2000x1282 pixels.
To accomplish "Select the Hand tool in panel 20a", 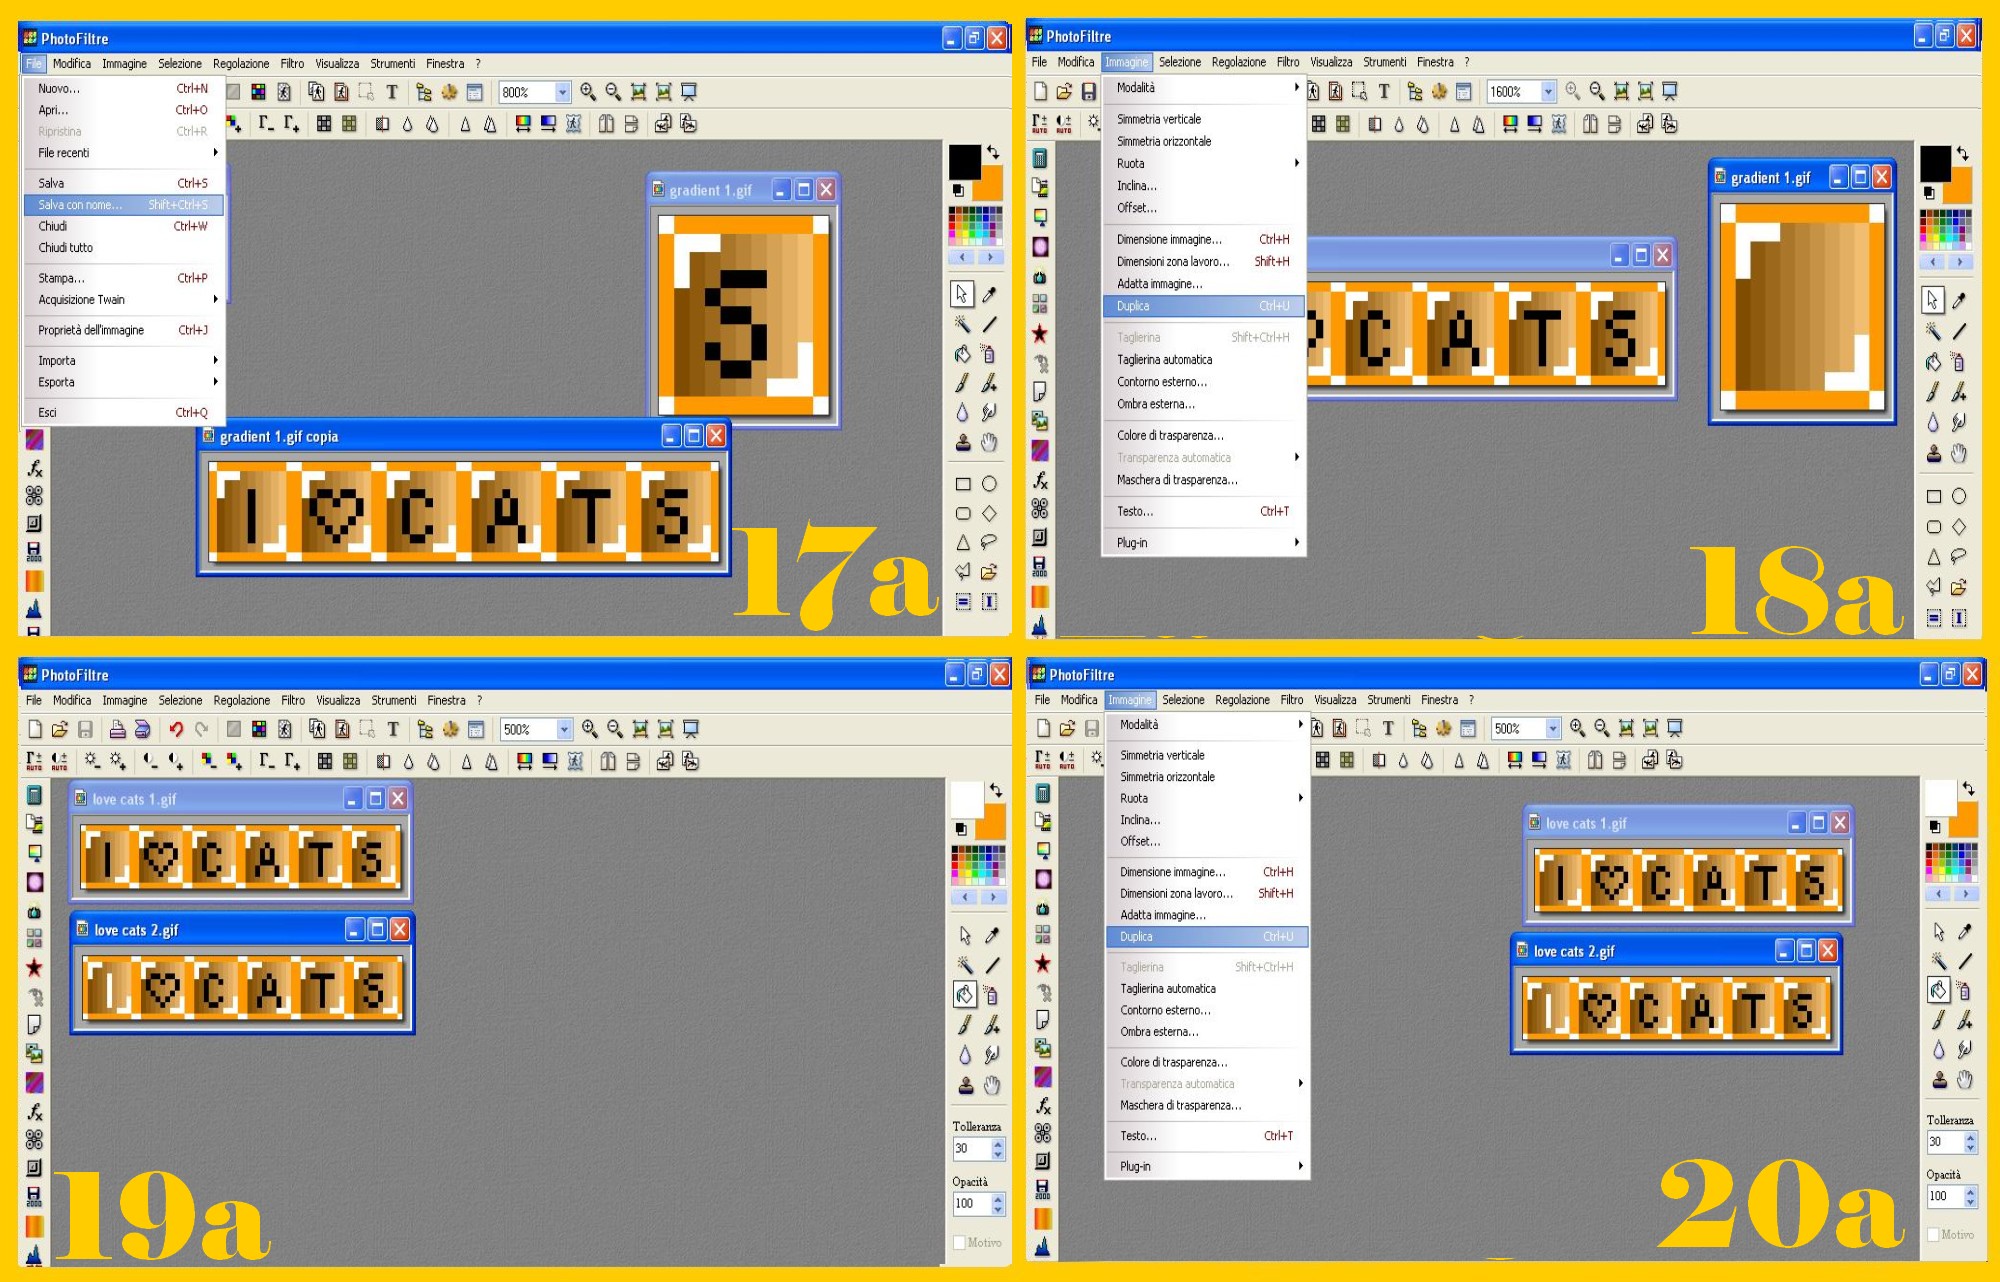I will point(1965,1079).
